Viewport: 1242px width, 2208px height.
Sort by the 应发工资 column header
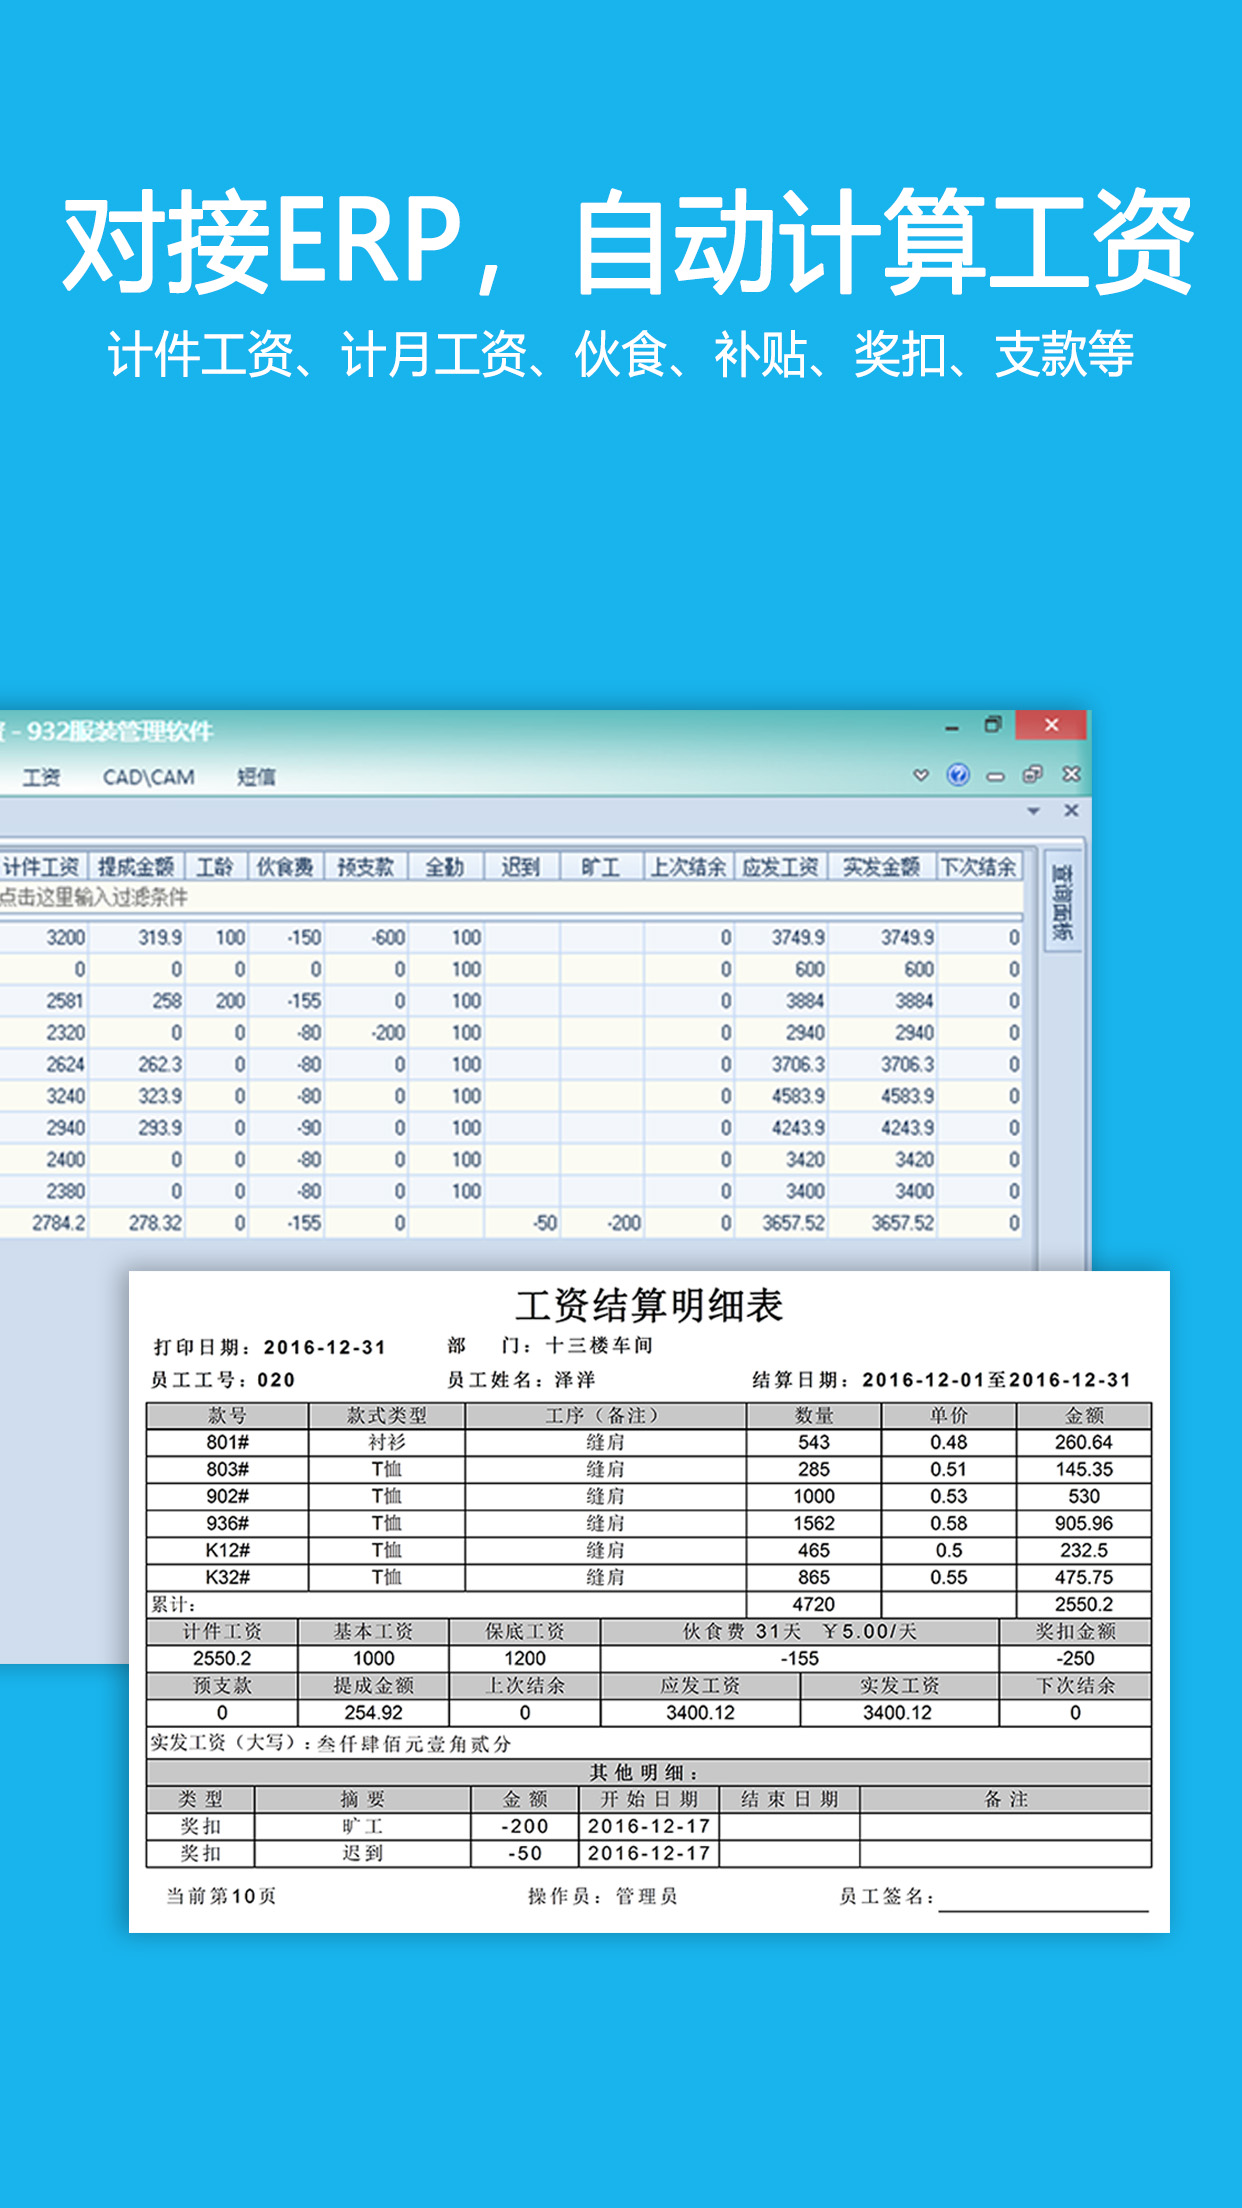coord(780,867)
